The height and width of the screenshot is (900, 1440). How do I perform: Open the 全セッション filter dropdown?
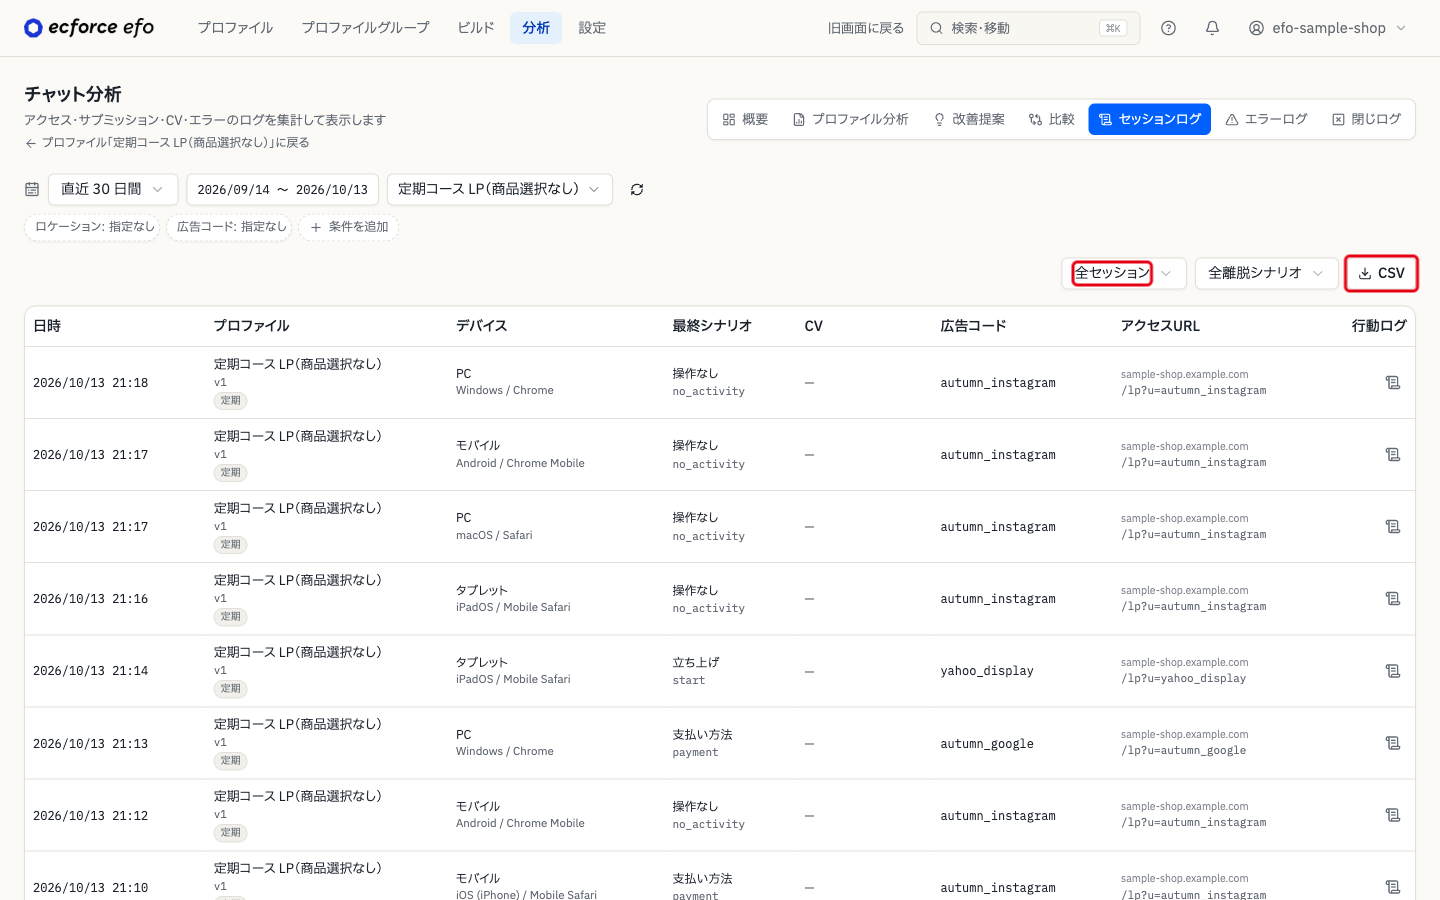tap(1124, 273)
